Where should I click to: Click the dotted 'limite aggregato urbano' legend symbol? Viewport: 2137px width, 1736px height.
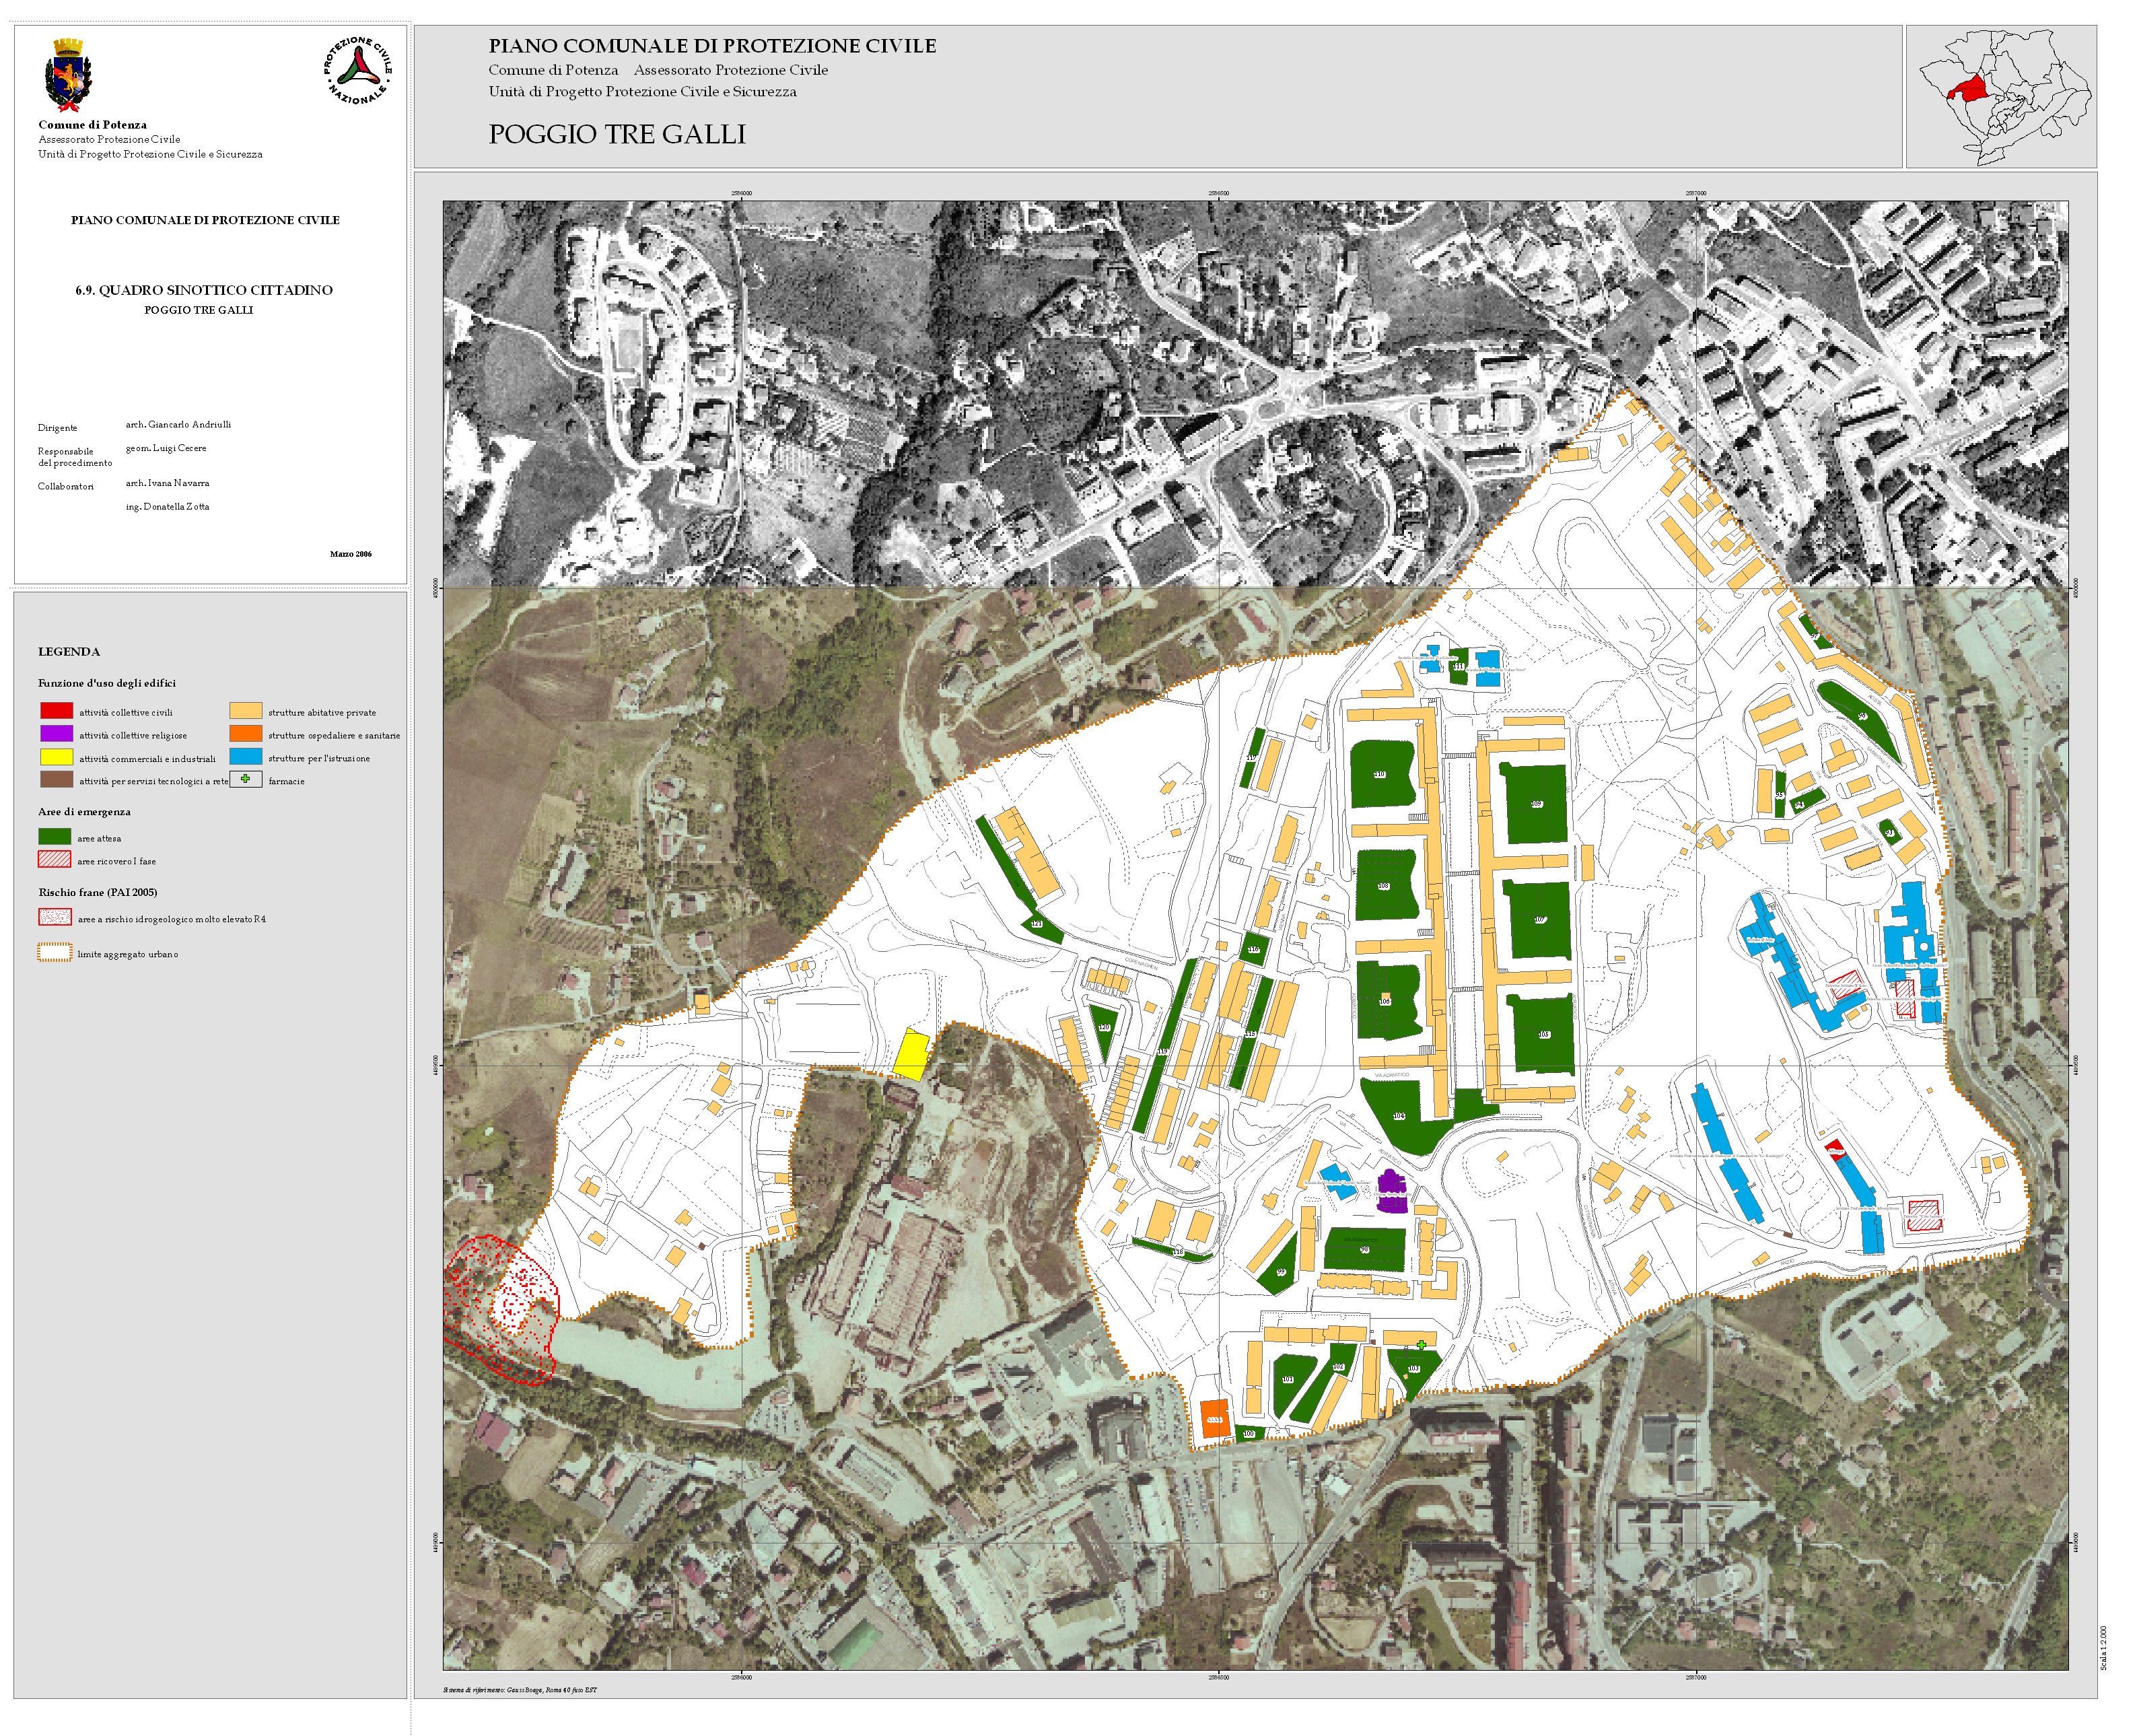coord(55,953)
